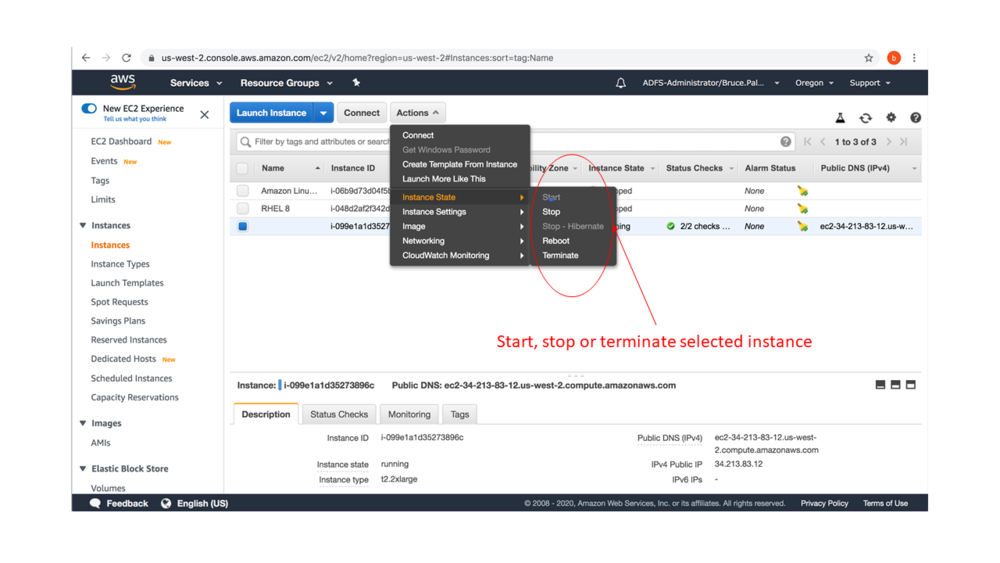Toggle the New EC2 Experience switch
The height and width of the screenshot is (563, 1000).
(89, 108)
